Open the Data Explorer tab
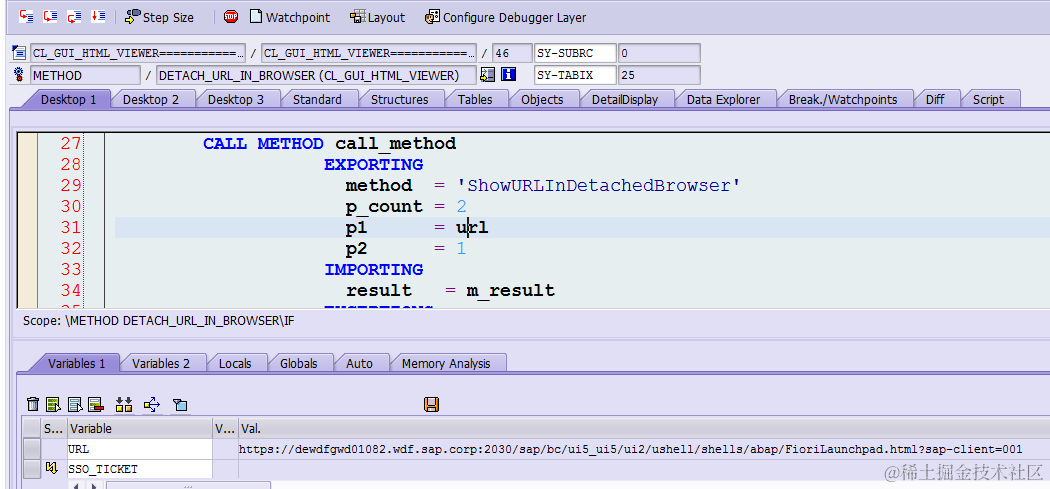 point(724,99)
